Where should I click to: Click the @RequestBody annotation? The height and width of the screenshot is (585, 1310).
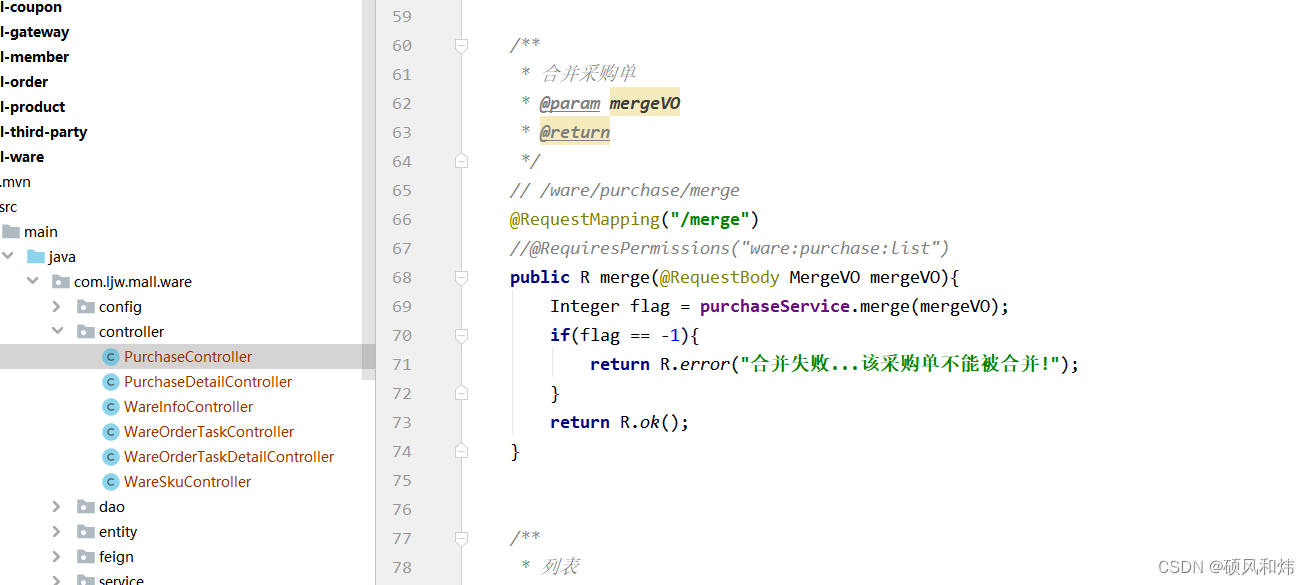[720, 277]
